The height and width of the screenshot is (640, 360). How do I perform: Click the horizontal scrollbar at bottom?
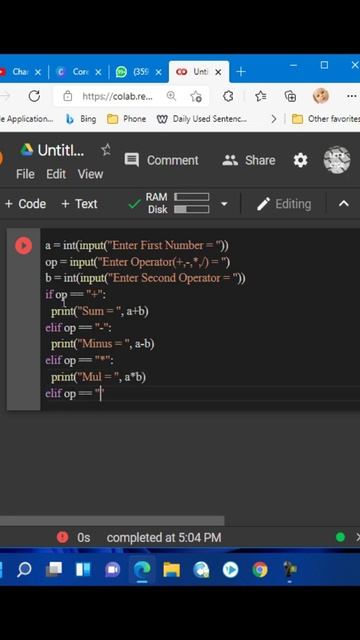tap(112, 521)
